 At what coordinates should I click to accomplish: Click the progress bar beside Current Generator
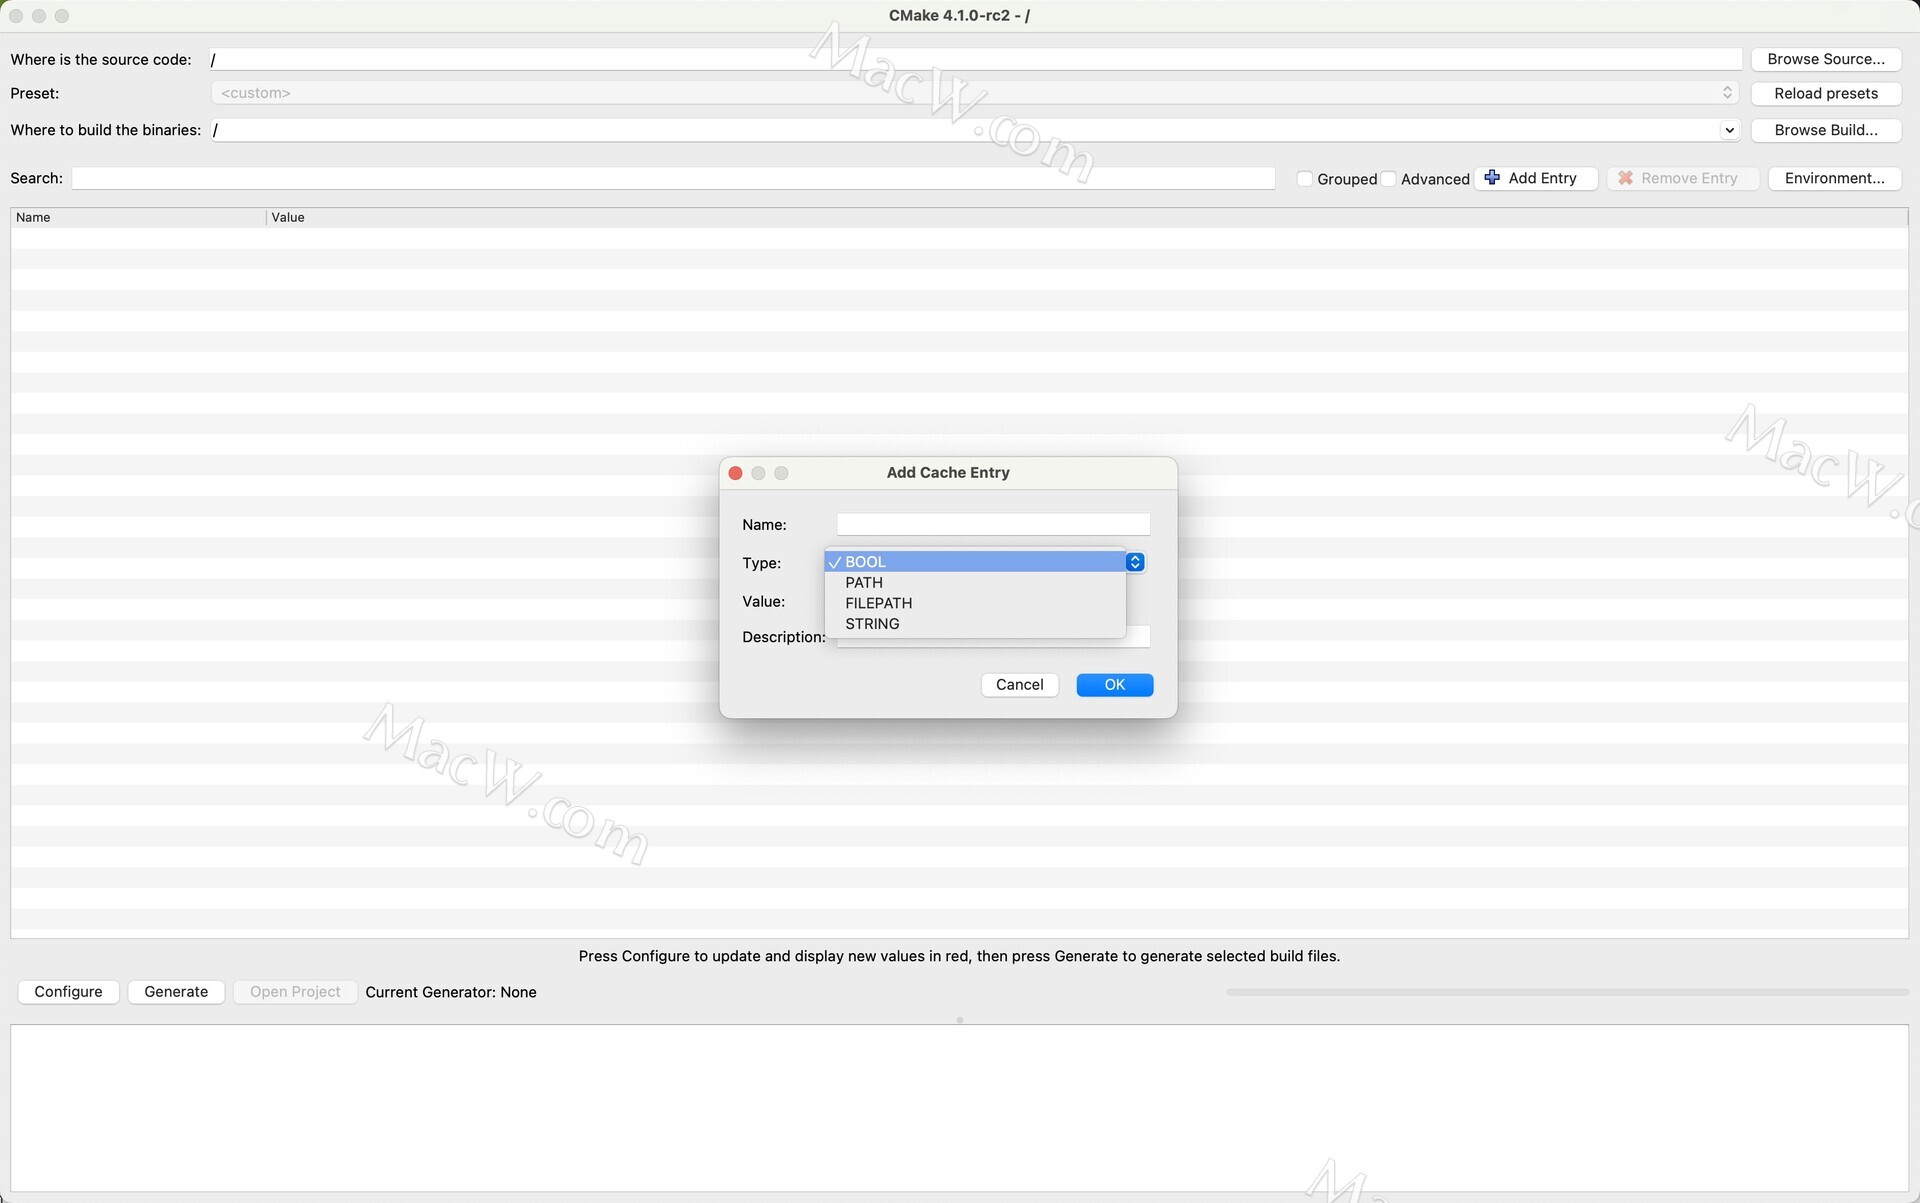coord(1567,992)
